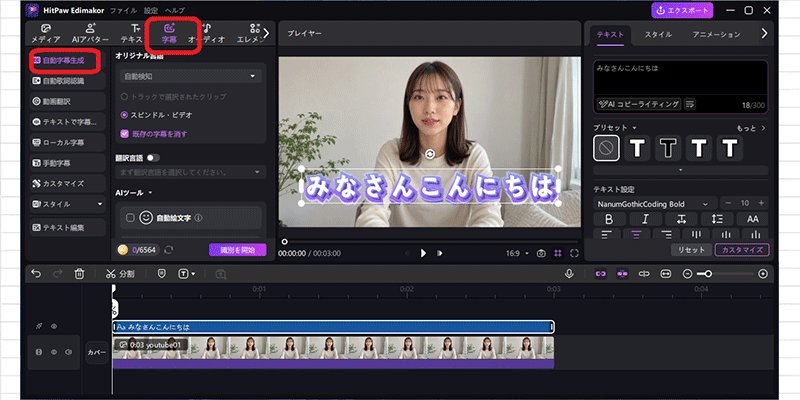Undo the last action in timeline toolbar
This screenshot has width=800, height=400.
pyautogui.click(x=36, y=274)
